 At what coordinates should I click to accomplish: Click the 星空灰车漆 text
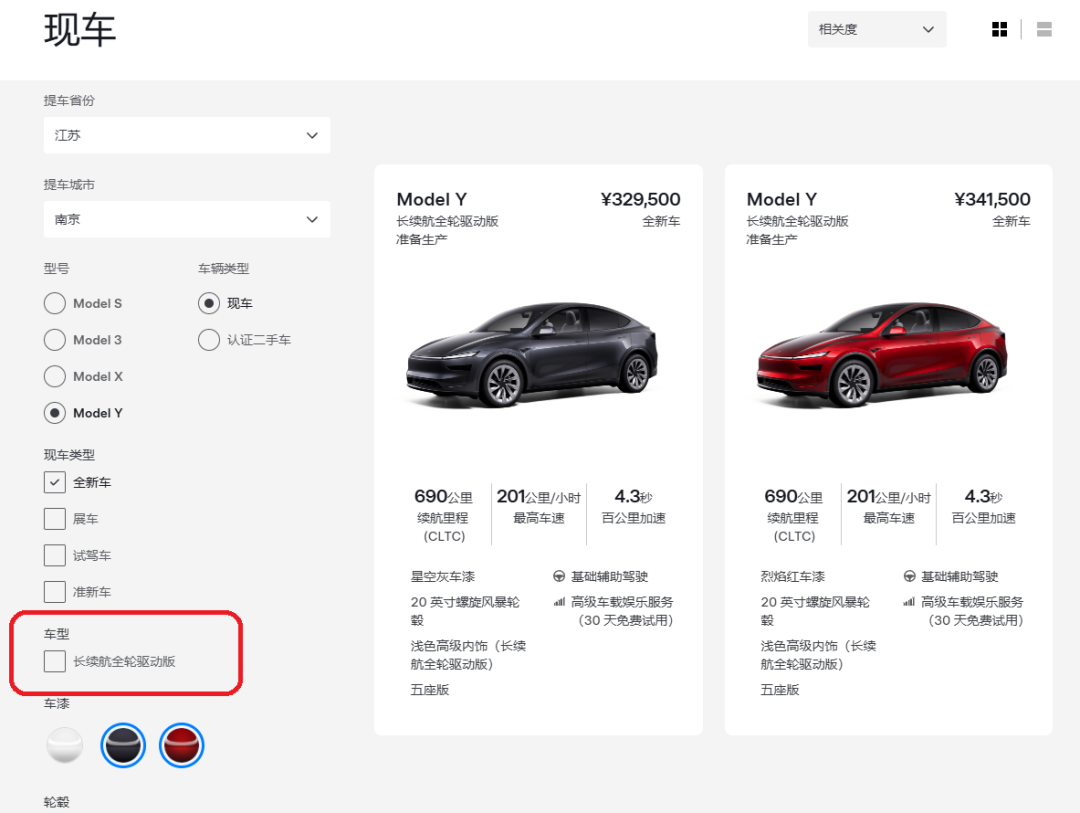tap(443, 577)
